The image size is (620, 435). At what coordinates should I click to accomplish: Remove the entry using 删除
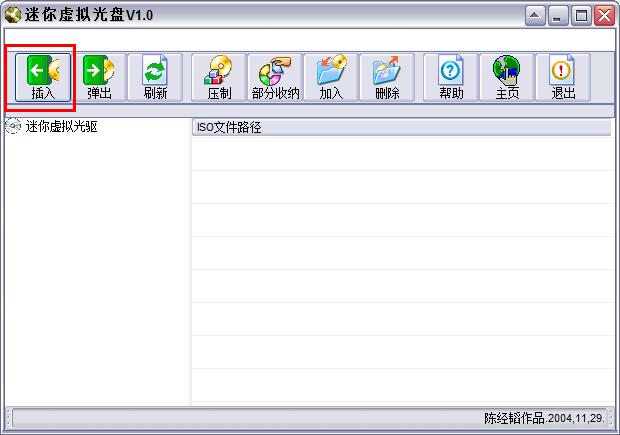click(387, 78)
